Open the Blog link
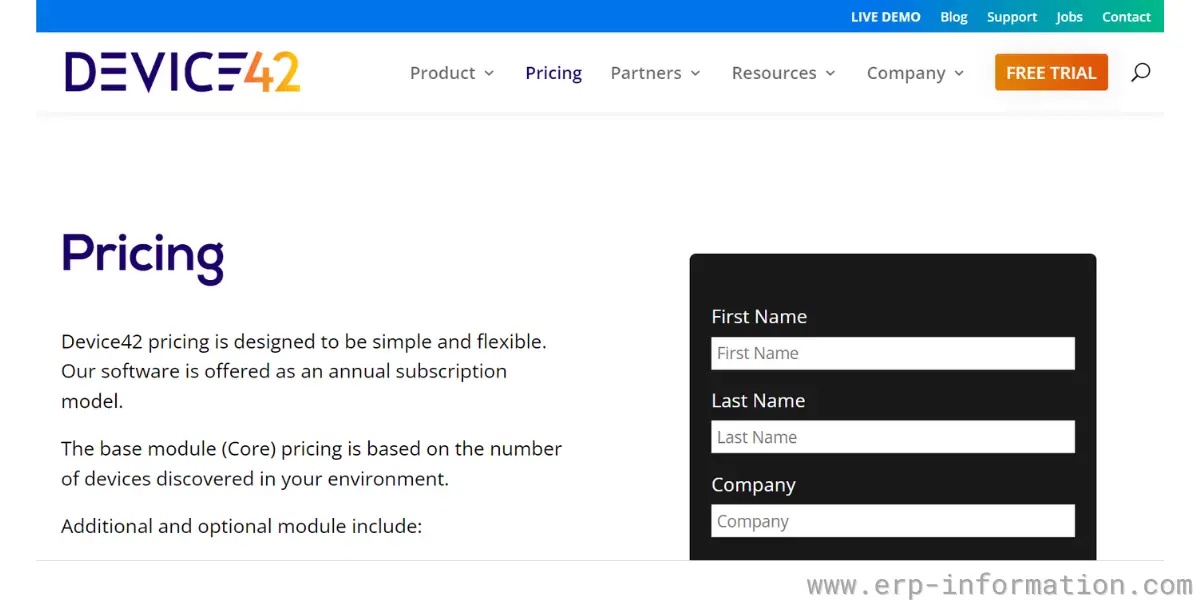This screenshot has width=1200, height=600. tap(954, 17)
